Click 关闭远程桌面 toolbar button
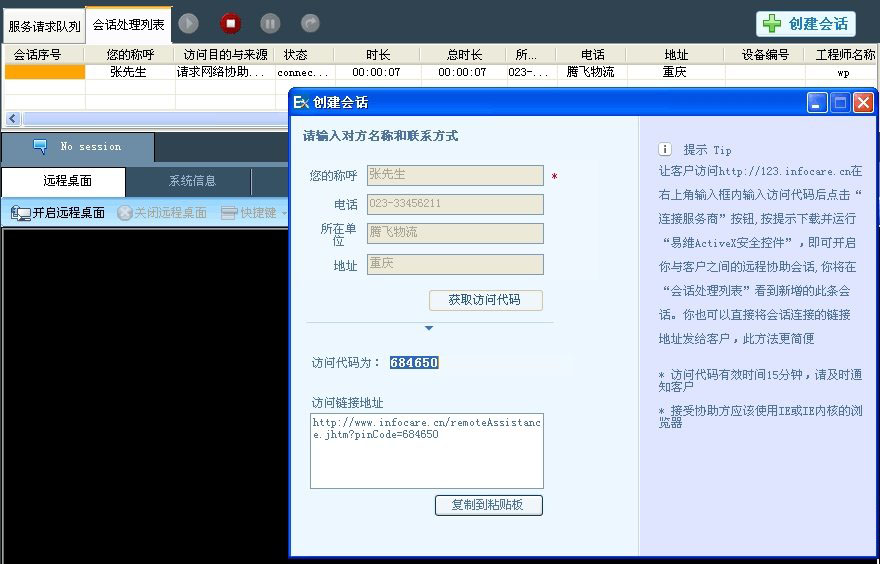Screen dimensions: 880x564 pyautogui.click(x=162, y=213)
